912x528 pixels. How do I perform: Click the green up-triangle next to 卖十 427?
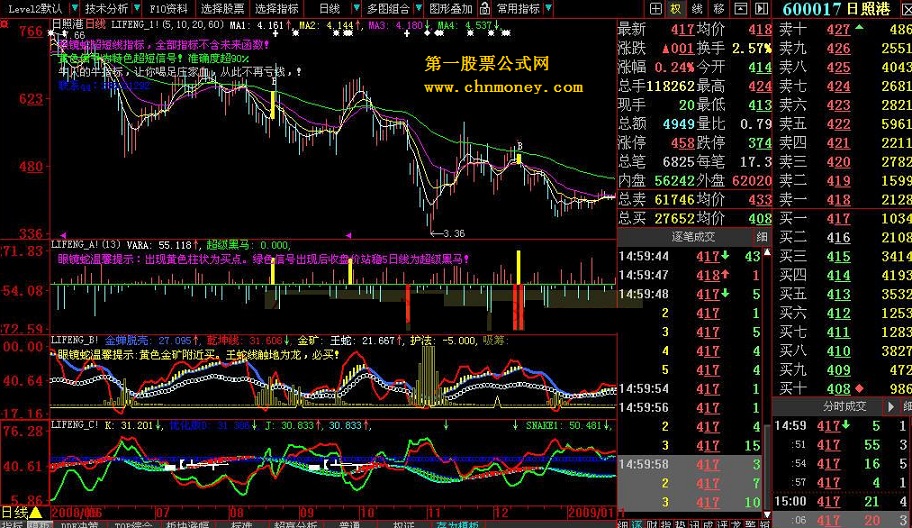(x=859, y=27)
